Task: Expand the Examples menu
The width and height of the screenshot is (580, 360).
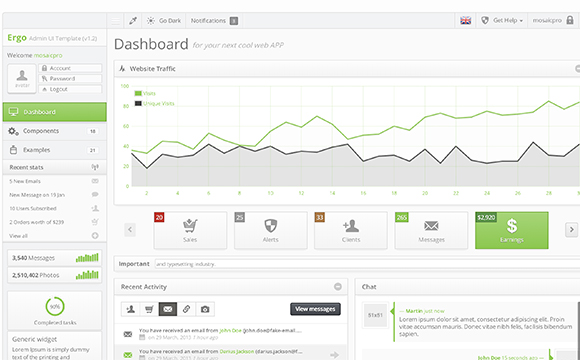Action: click(x=54, y=150)
